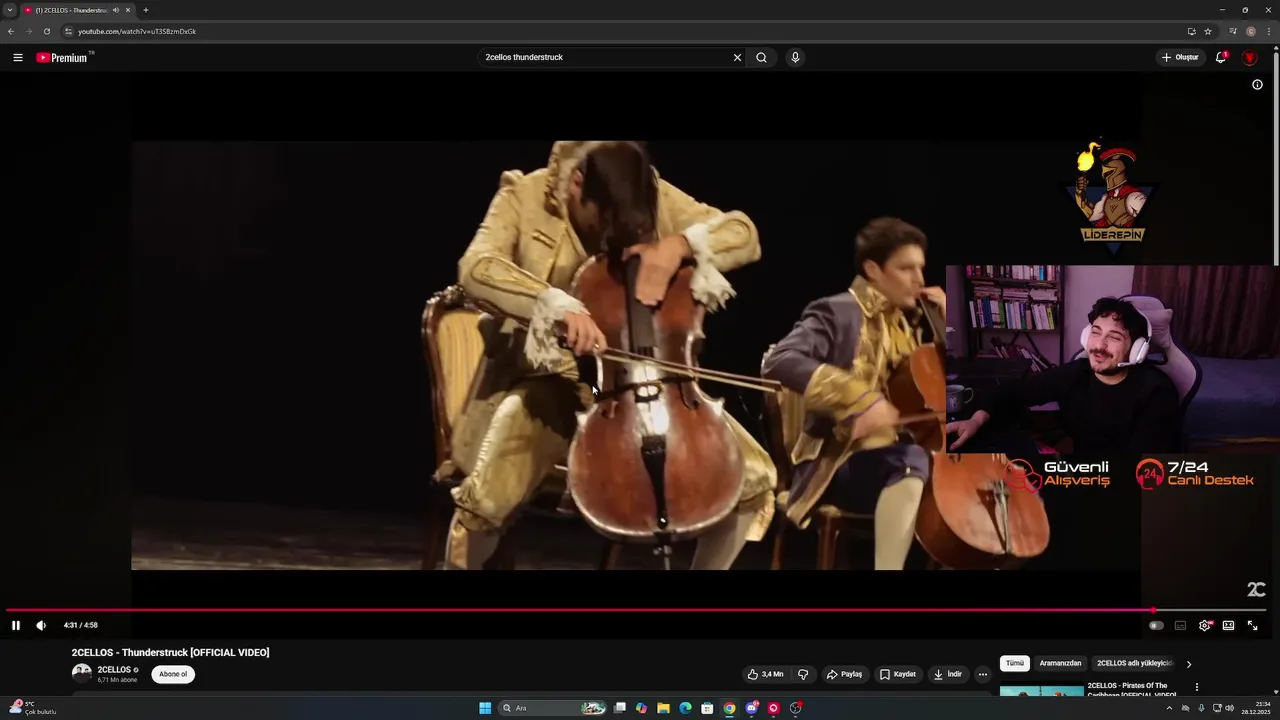The width and height of the screenshot is (1280, 720).
Task: Pause the video playback
Action: [x=16, y=625]
